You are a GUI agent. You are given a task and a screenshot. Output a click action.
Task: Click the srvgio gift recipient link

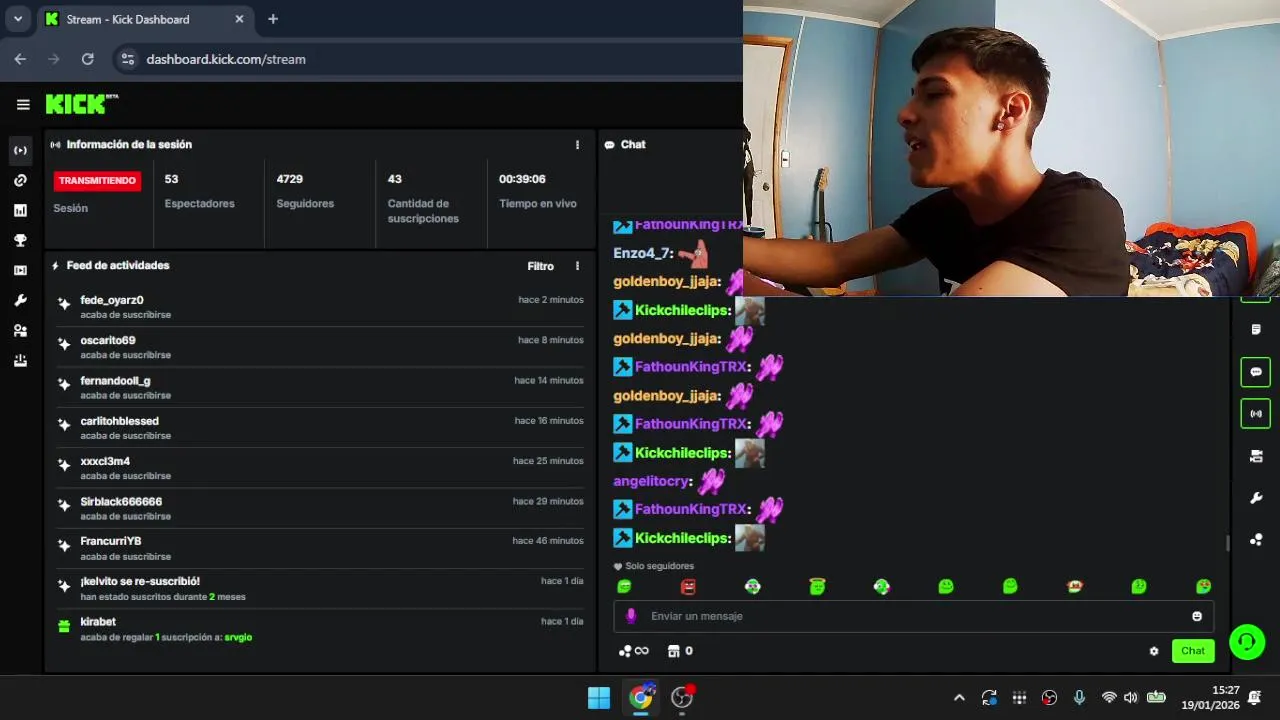click(x=238, y=637)
